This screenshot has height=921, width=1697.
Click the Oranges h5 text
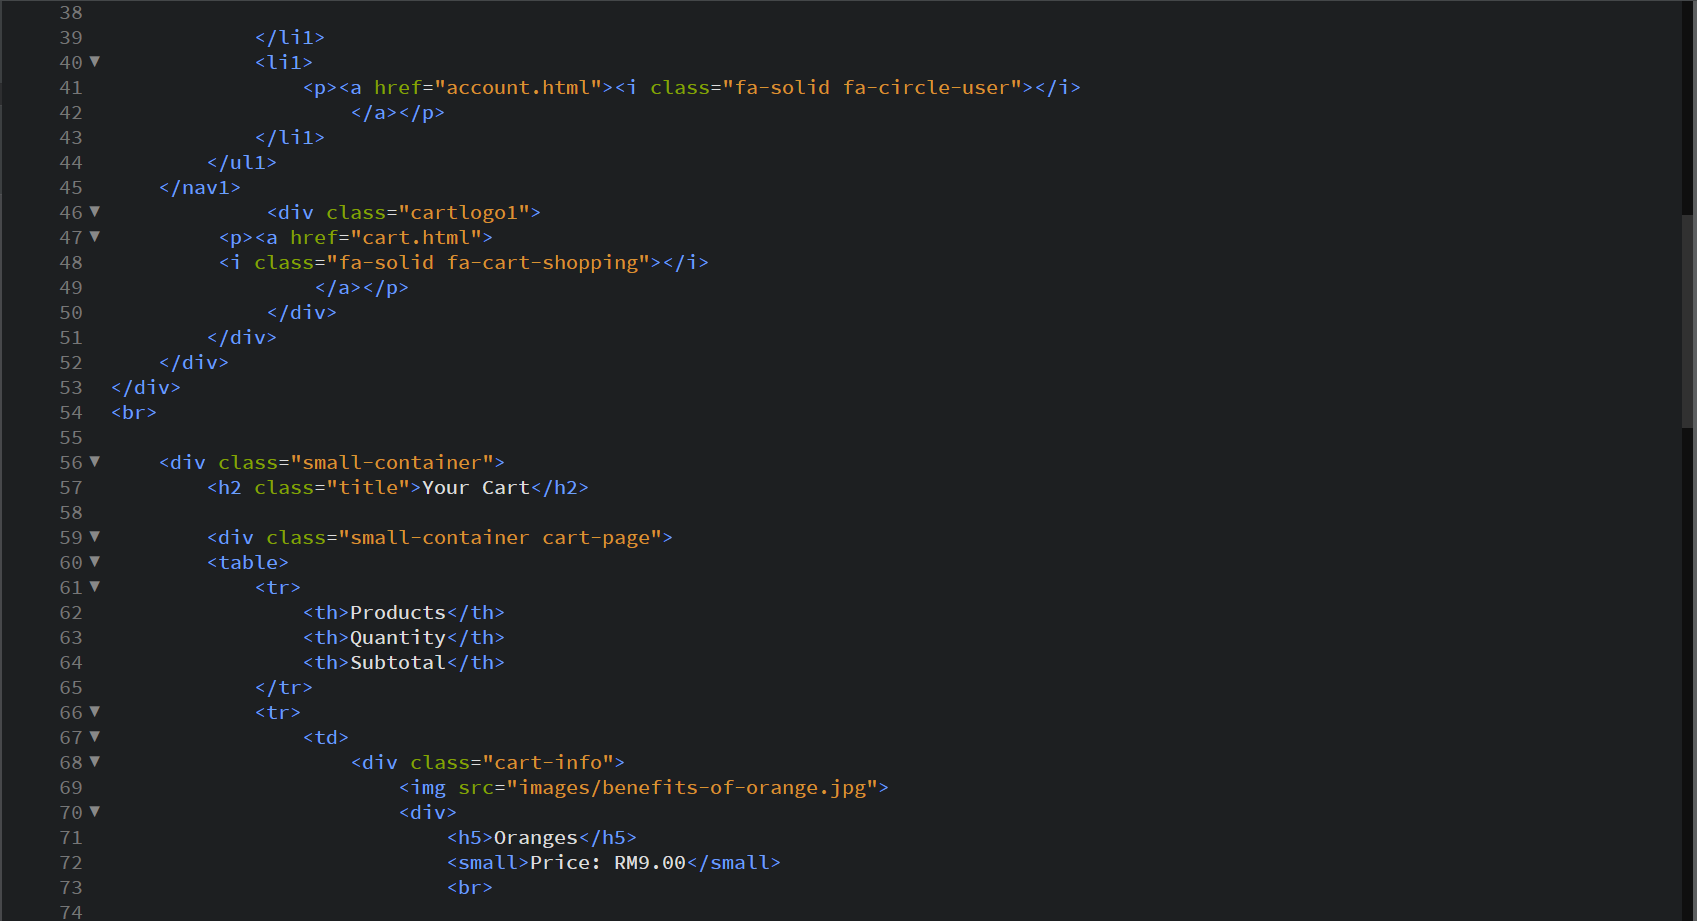(536, 837)
